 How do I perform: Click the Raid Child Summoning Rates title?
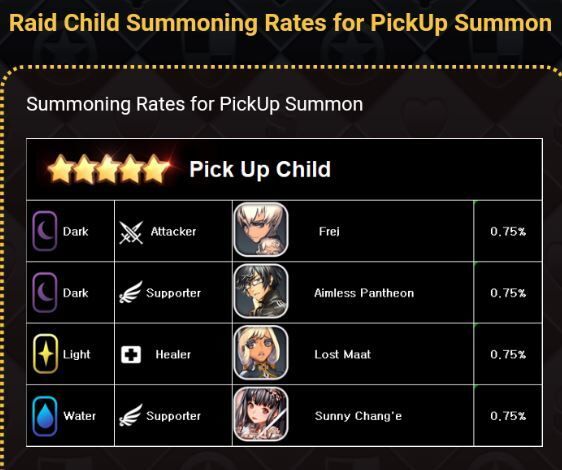(x=280, y=23)
